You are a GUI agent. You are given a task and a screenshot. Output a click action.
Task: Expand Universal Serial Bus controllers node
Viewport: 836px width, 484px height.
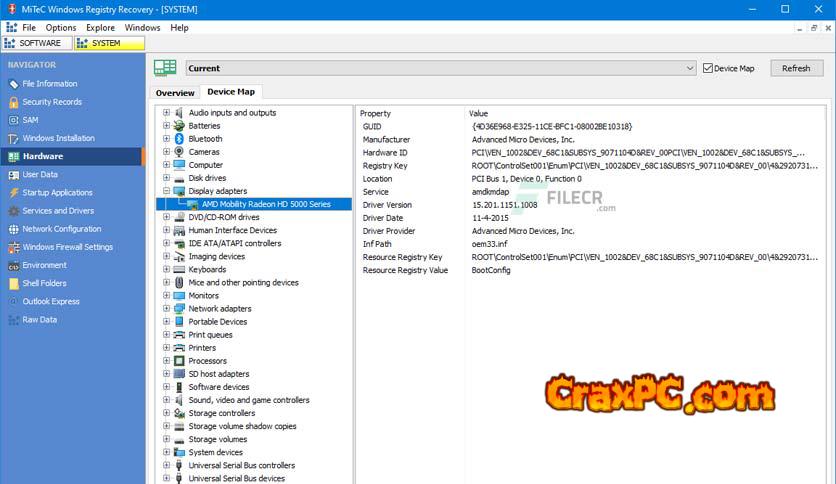pos(166,465)
